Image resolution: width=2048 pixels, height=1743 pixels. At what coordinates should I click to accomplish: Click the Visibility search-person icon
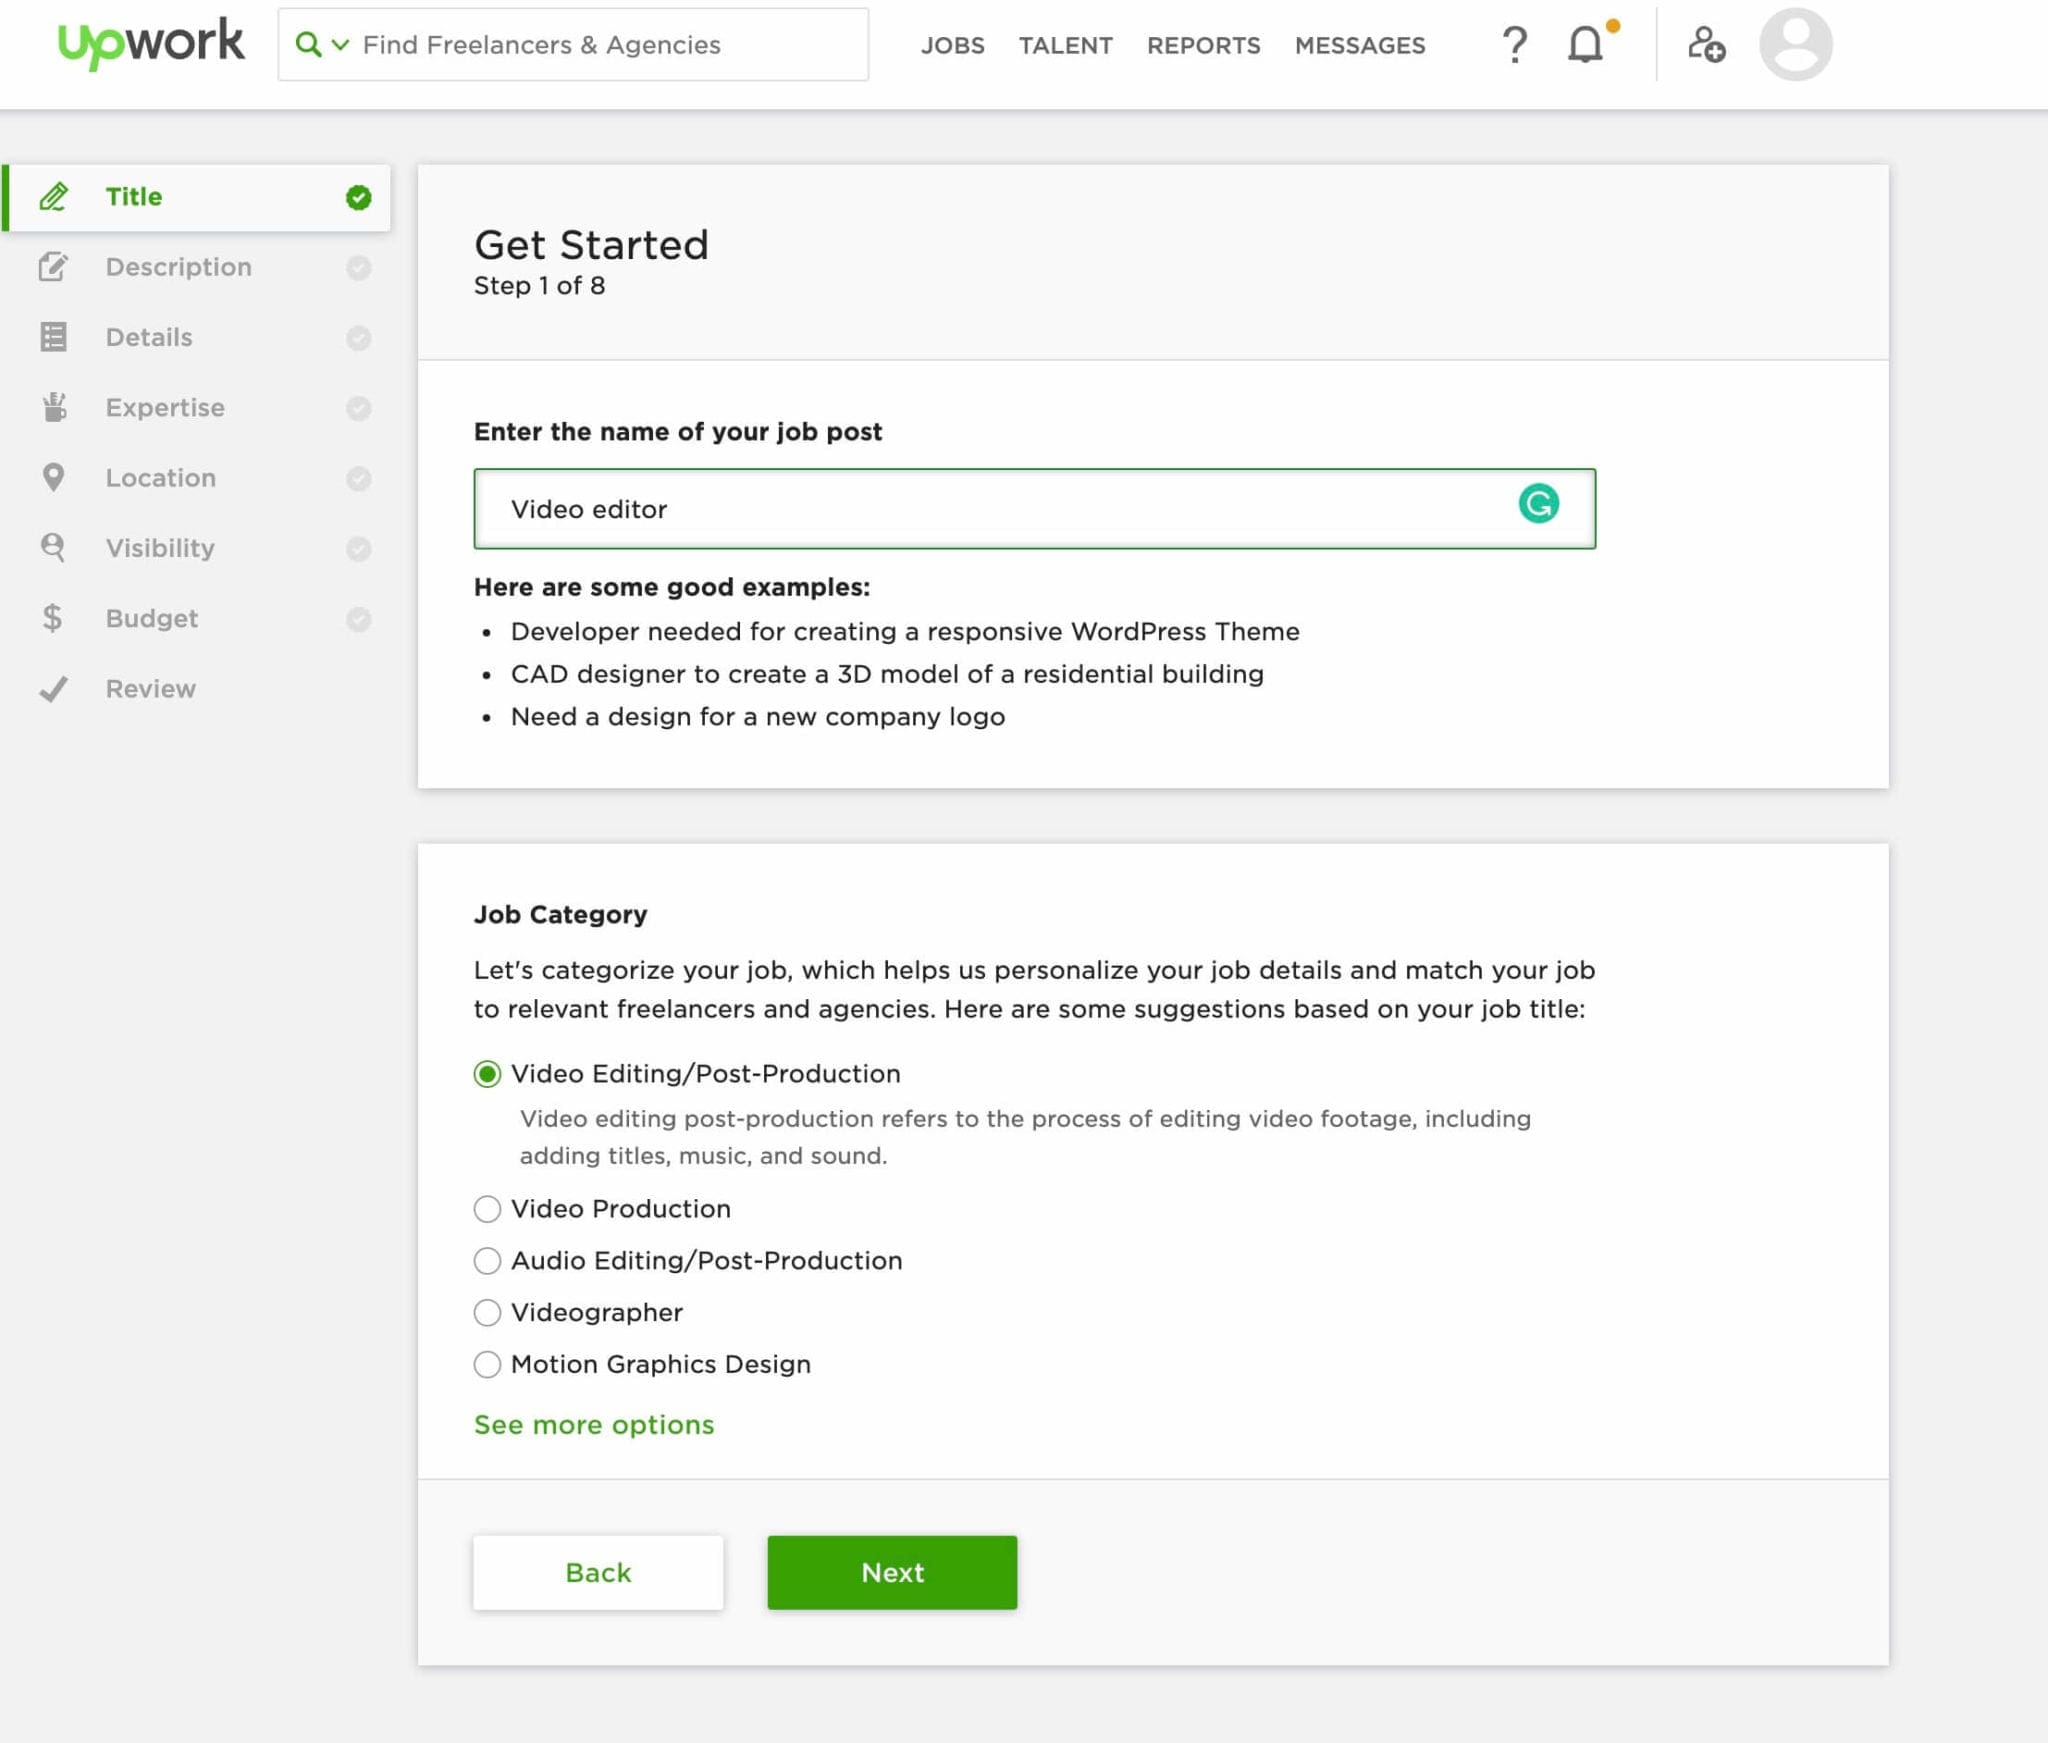[x=53, y=548]
